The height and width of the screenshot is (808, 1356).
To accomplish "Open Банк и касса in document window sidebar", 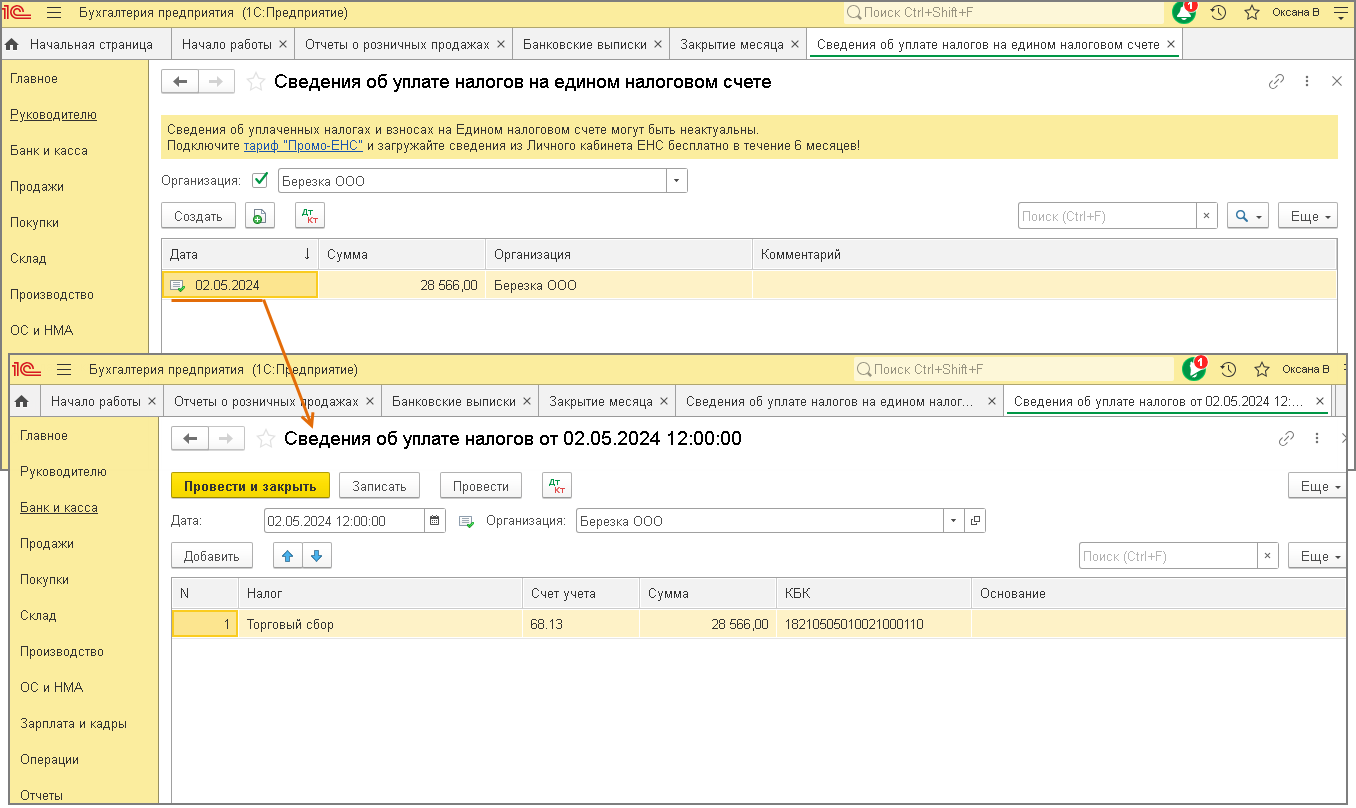I will click(x=59, y=508).
